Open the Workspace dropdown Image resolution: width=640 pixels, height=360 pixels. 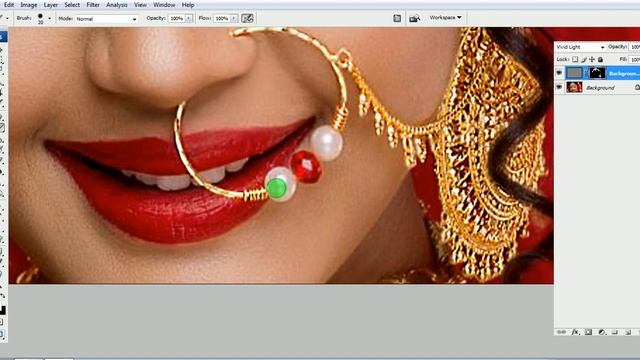445,18
